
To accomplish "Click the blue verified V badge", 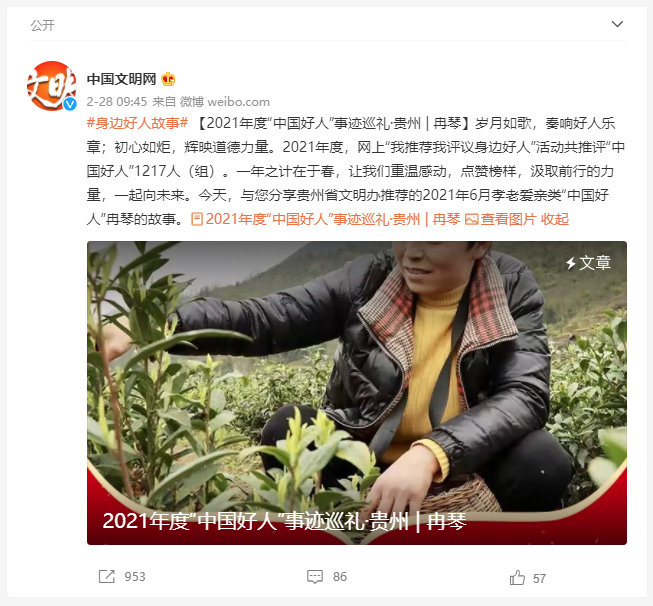I will pos(70,104).
